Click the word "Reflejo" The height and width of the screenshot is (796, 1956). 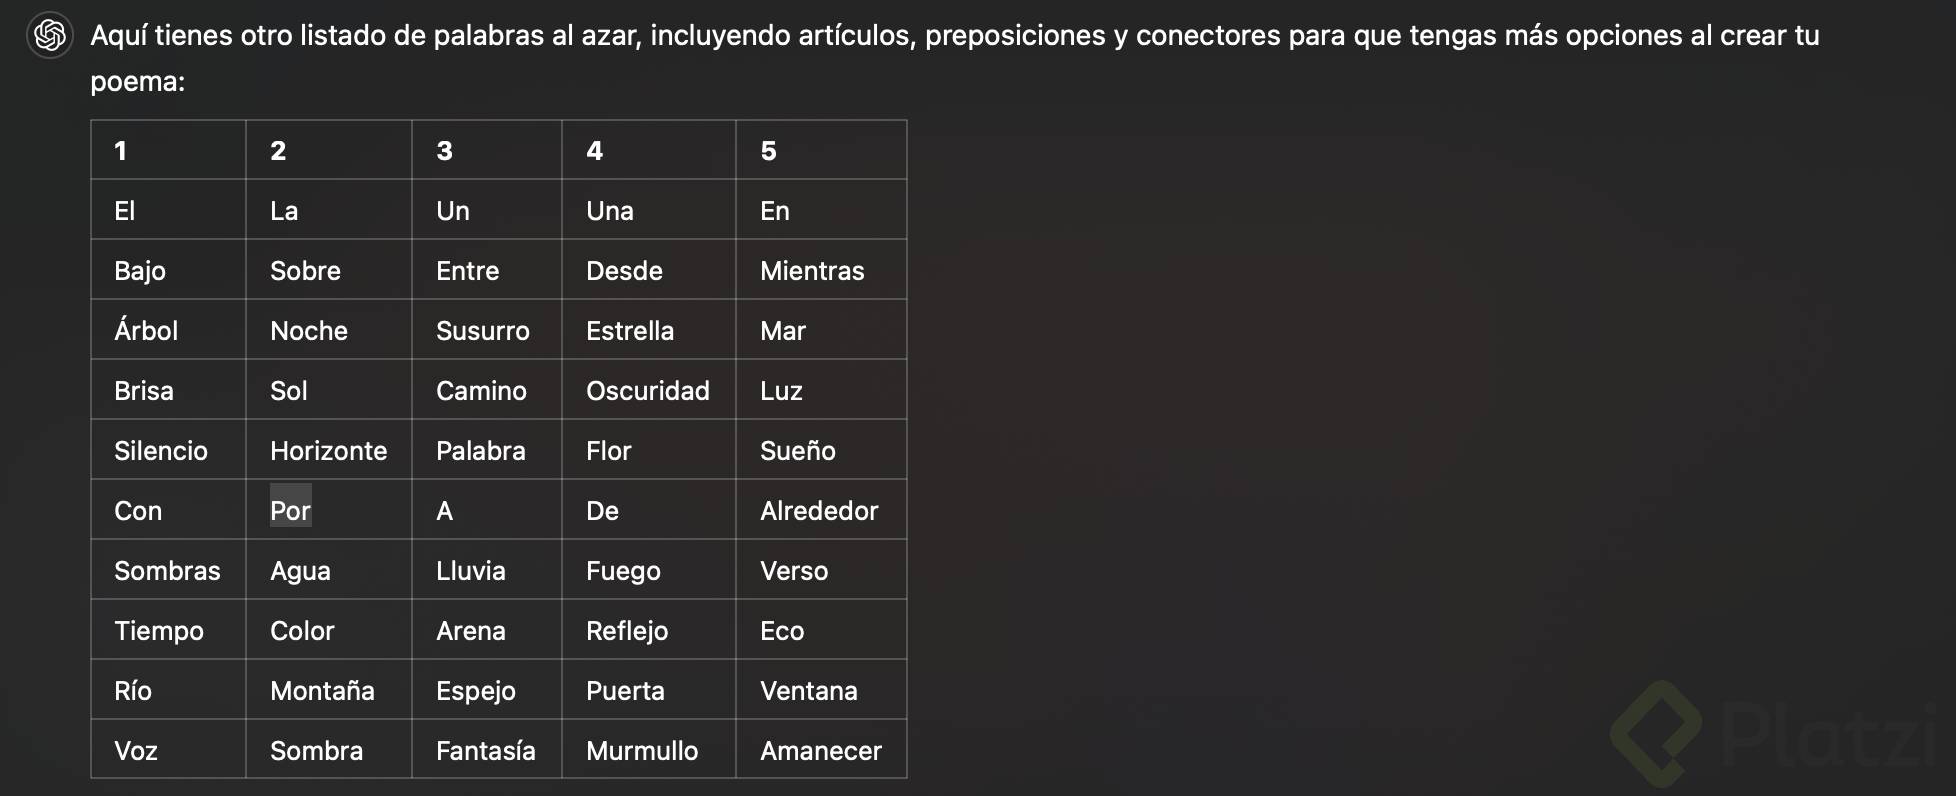[626, 631]
